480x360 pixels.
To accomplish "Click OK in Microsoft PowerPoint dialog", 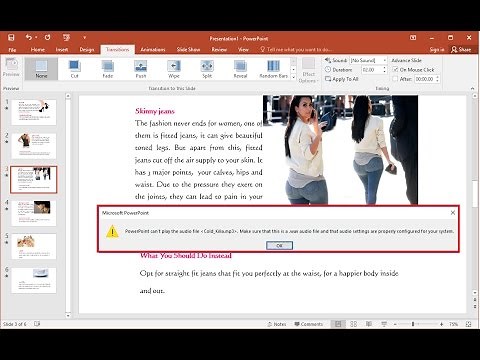I will [x=279, y=245].
